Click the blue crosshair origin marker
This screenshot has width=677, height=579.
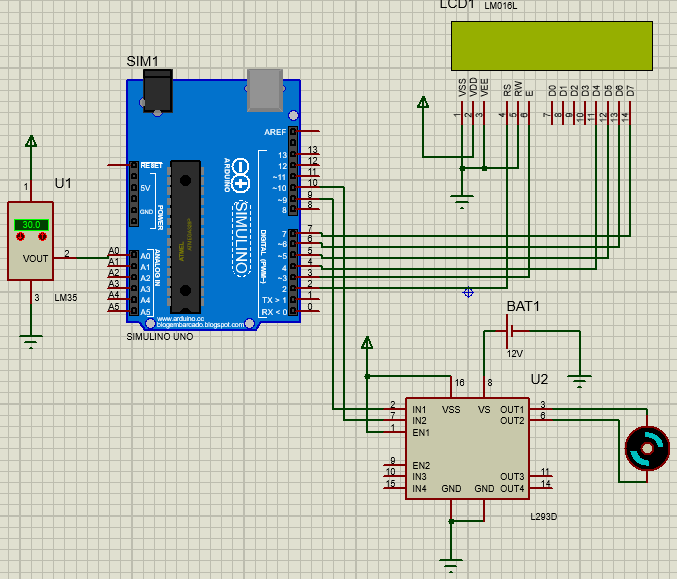pyautogui.click(x=468, y=293)
